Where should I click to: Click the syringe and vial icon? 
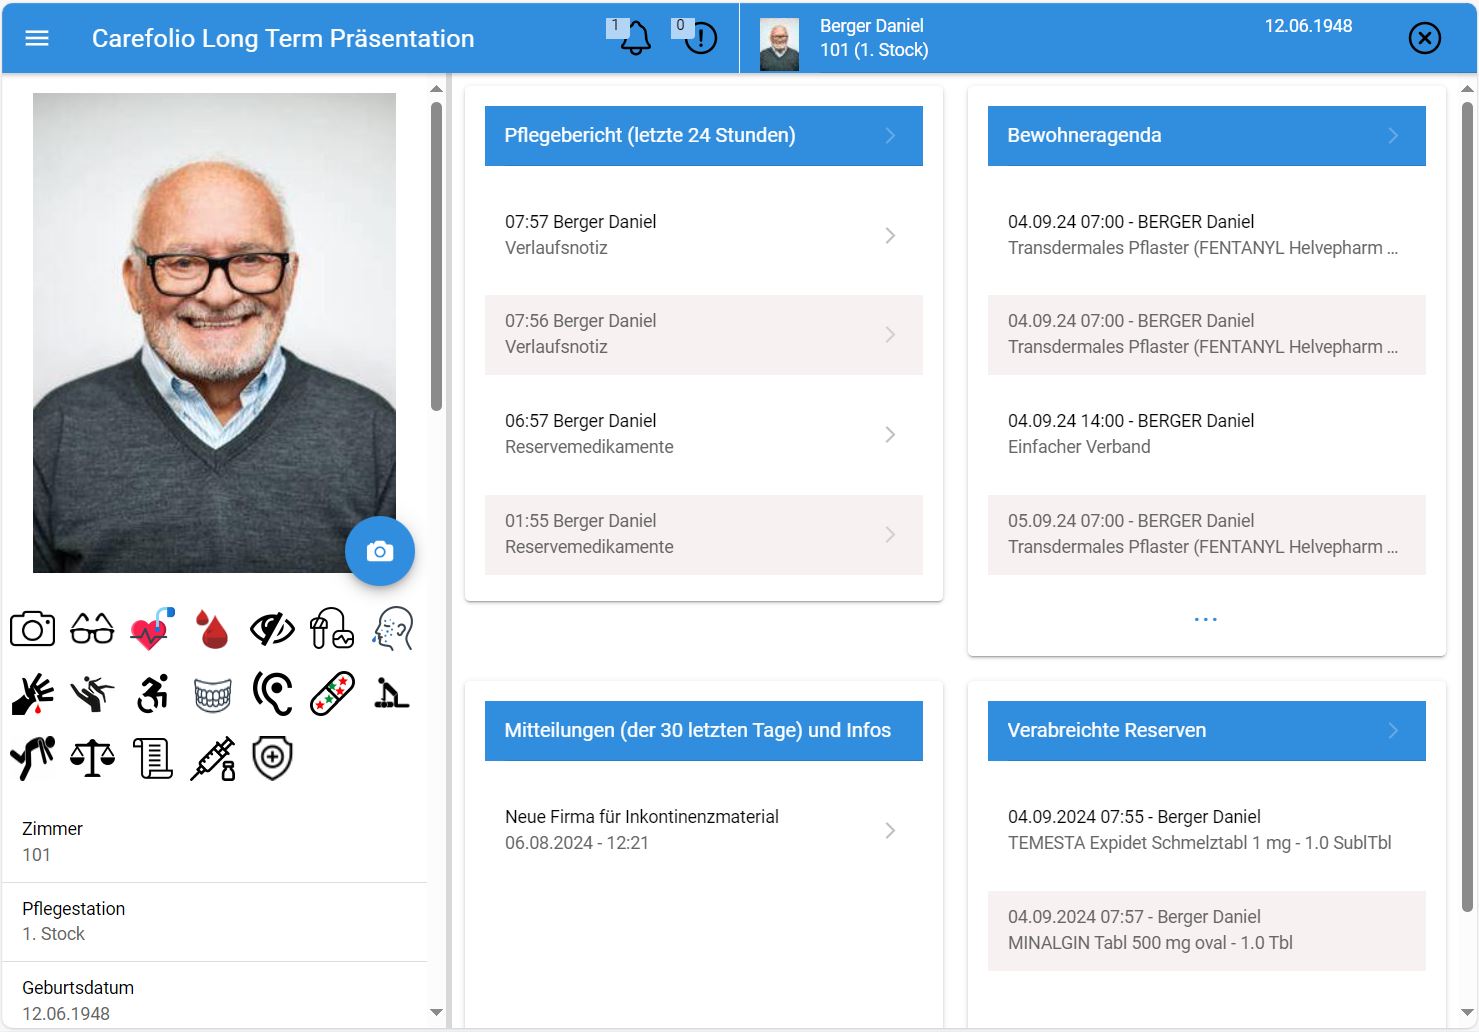tap(212, 759)
